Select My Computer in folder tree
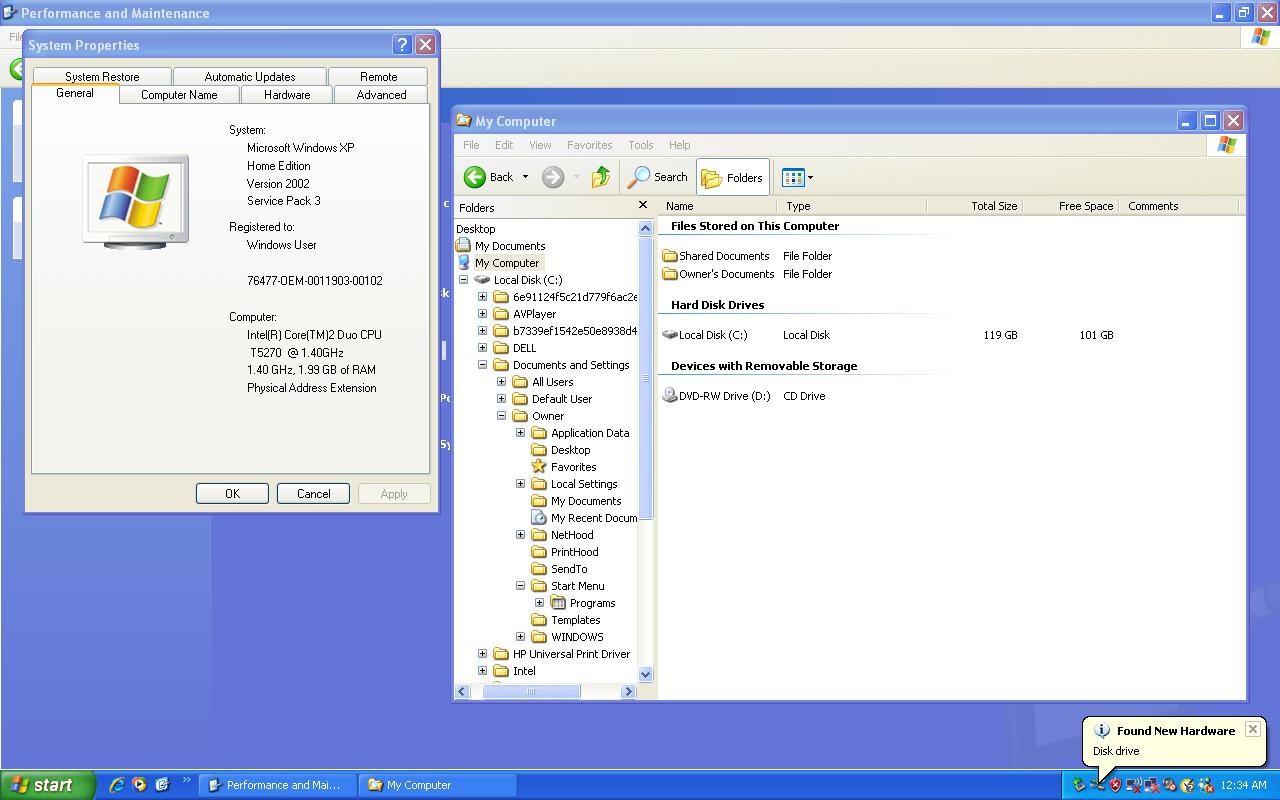The width and height of the screenshot is (1280, 800). [498, 263]
